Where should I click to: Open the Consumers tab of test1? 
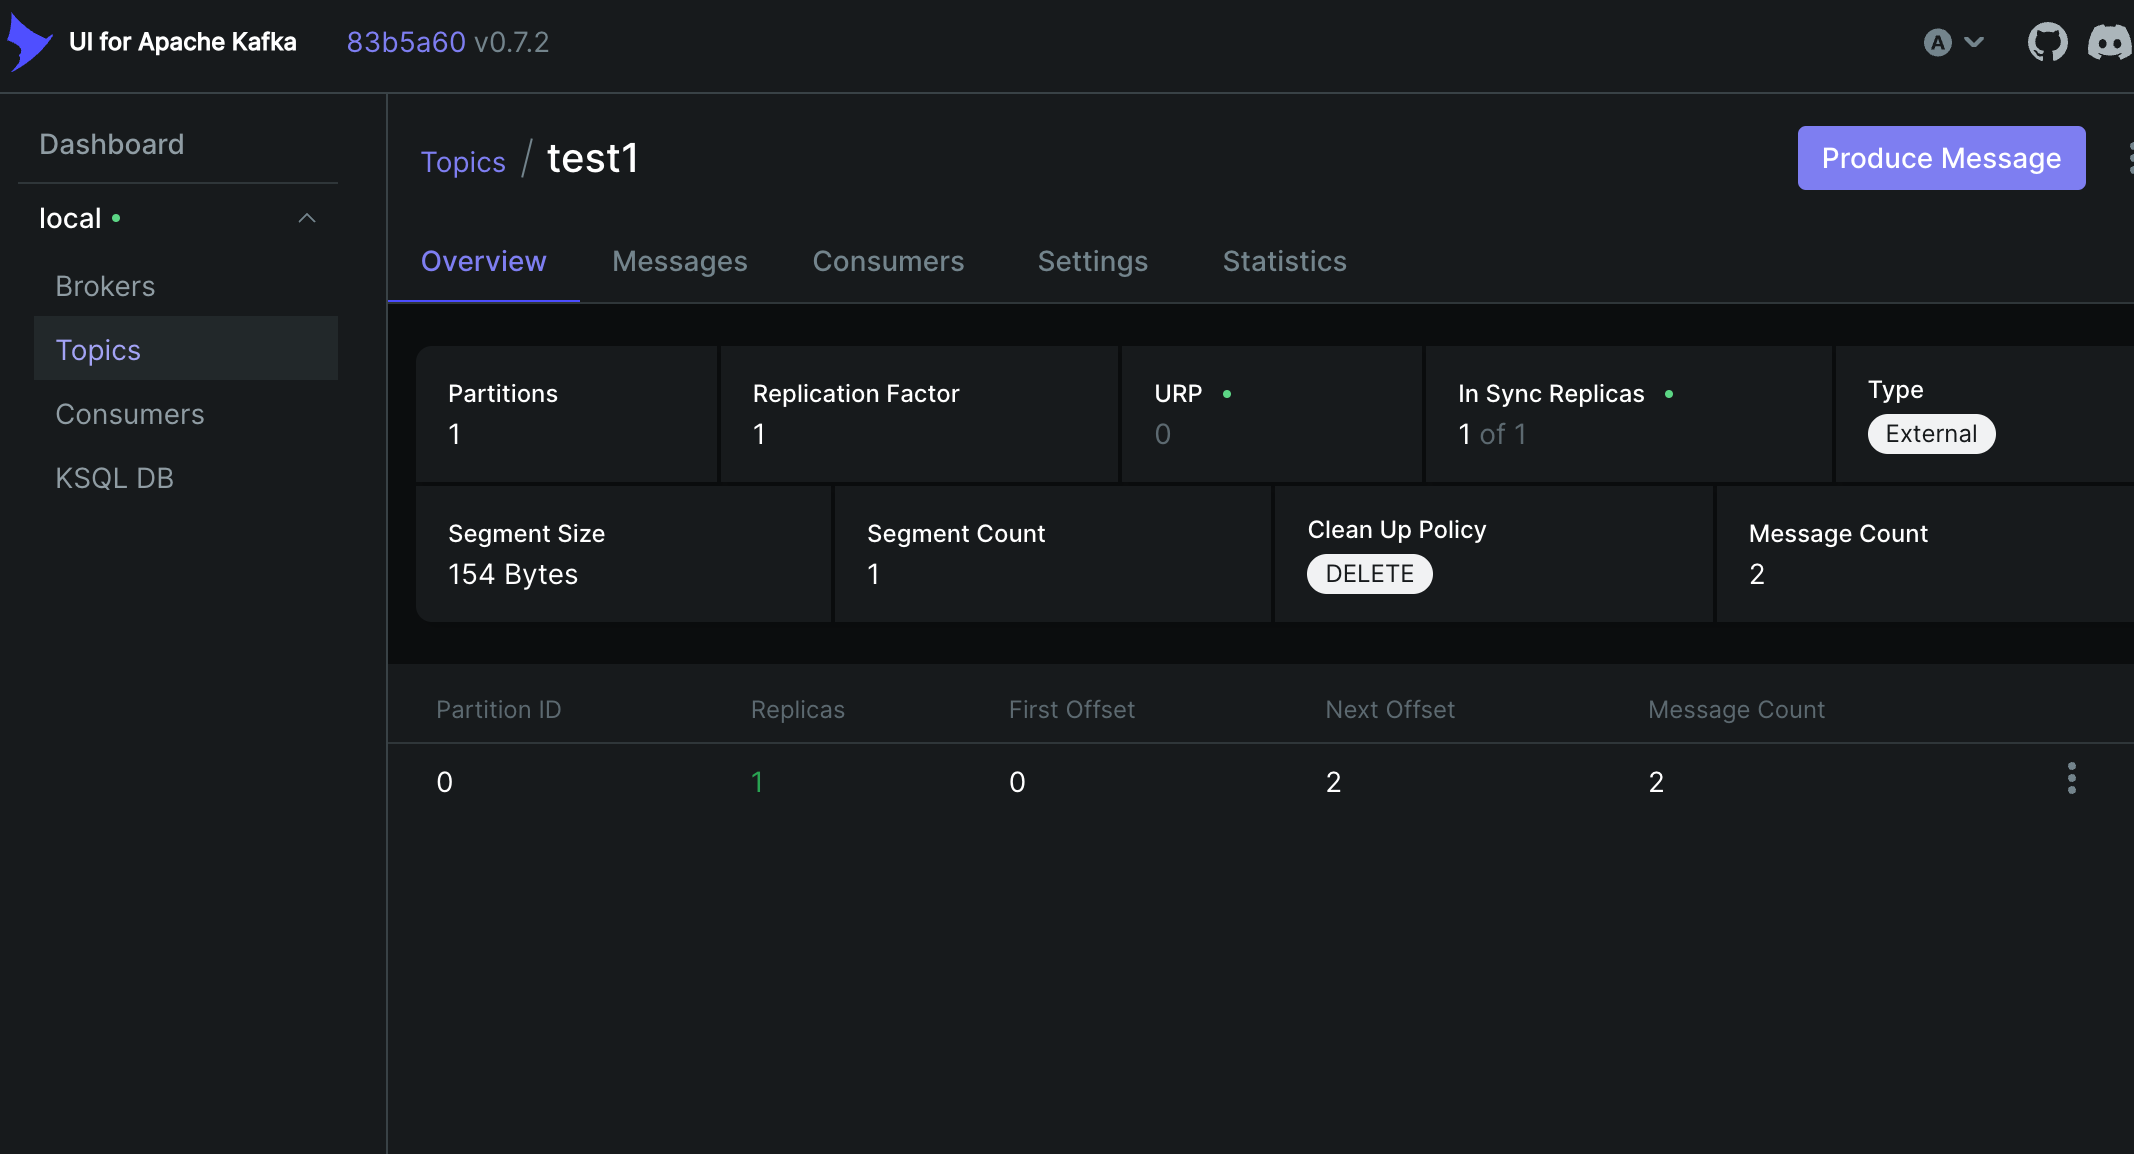point(888,261)
